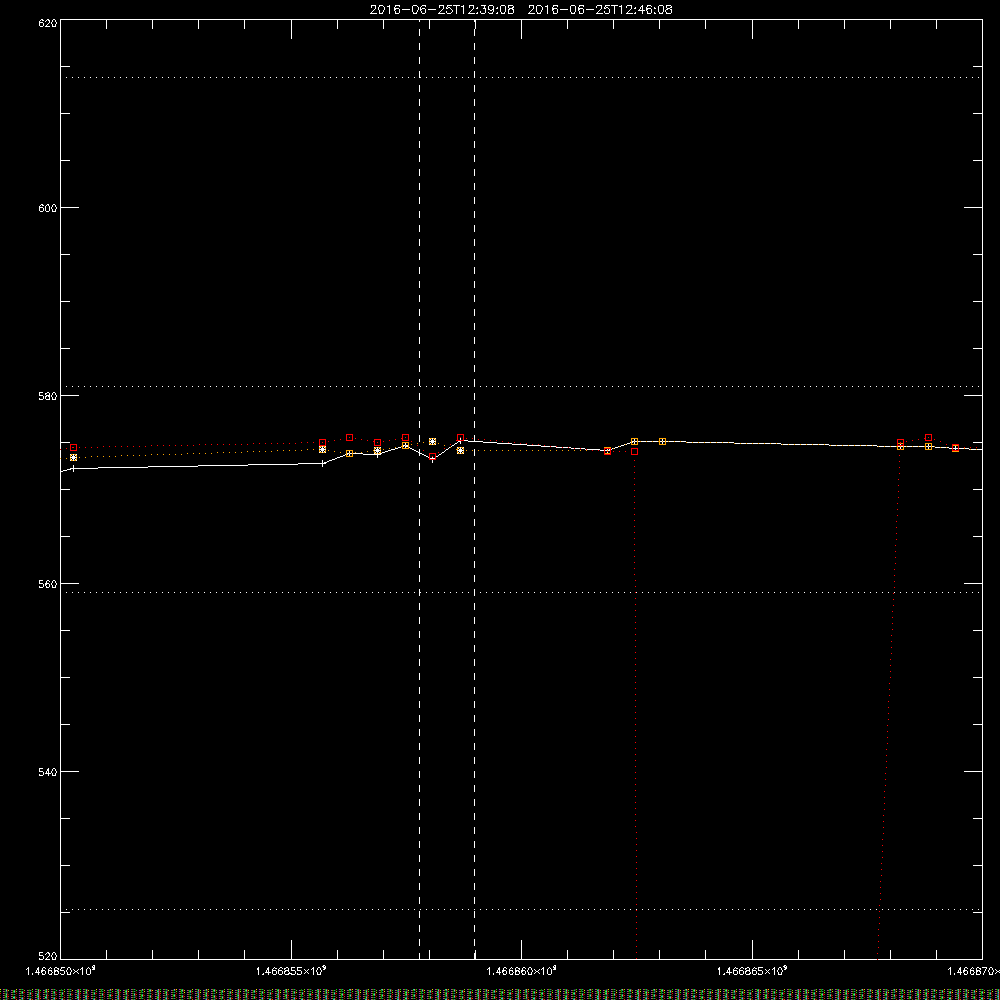Click the 1.466855×10⁹ x-axis label

pyautogui.click(x=291, y=971)
